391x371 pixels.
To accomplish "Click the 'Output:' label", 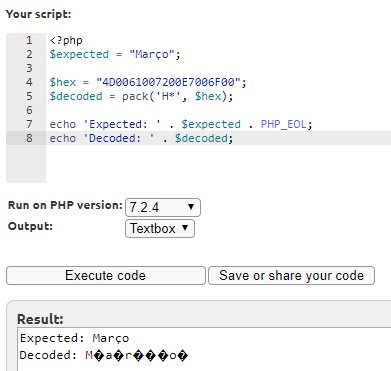I will (x=30, y=226).
